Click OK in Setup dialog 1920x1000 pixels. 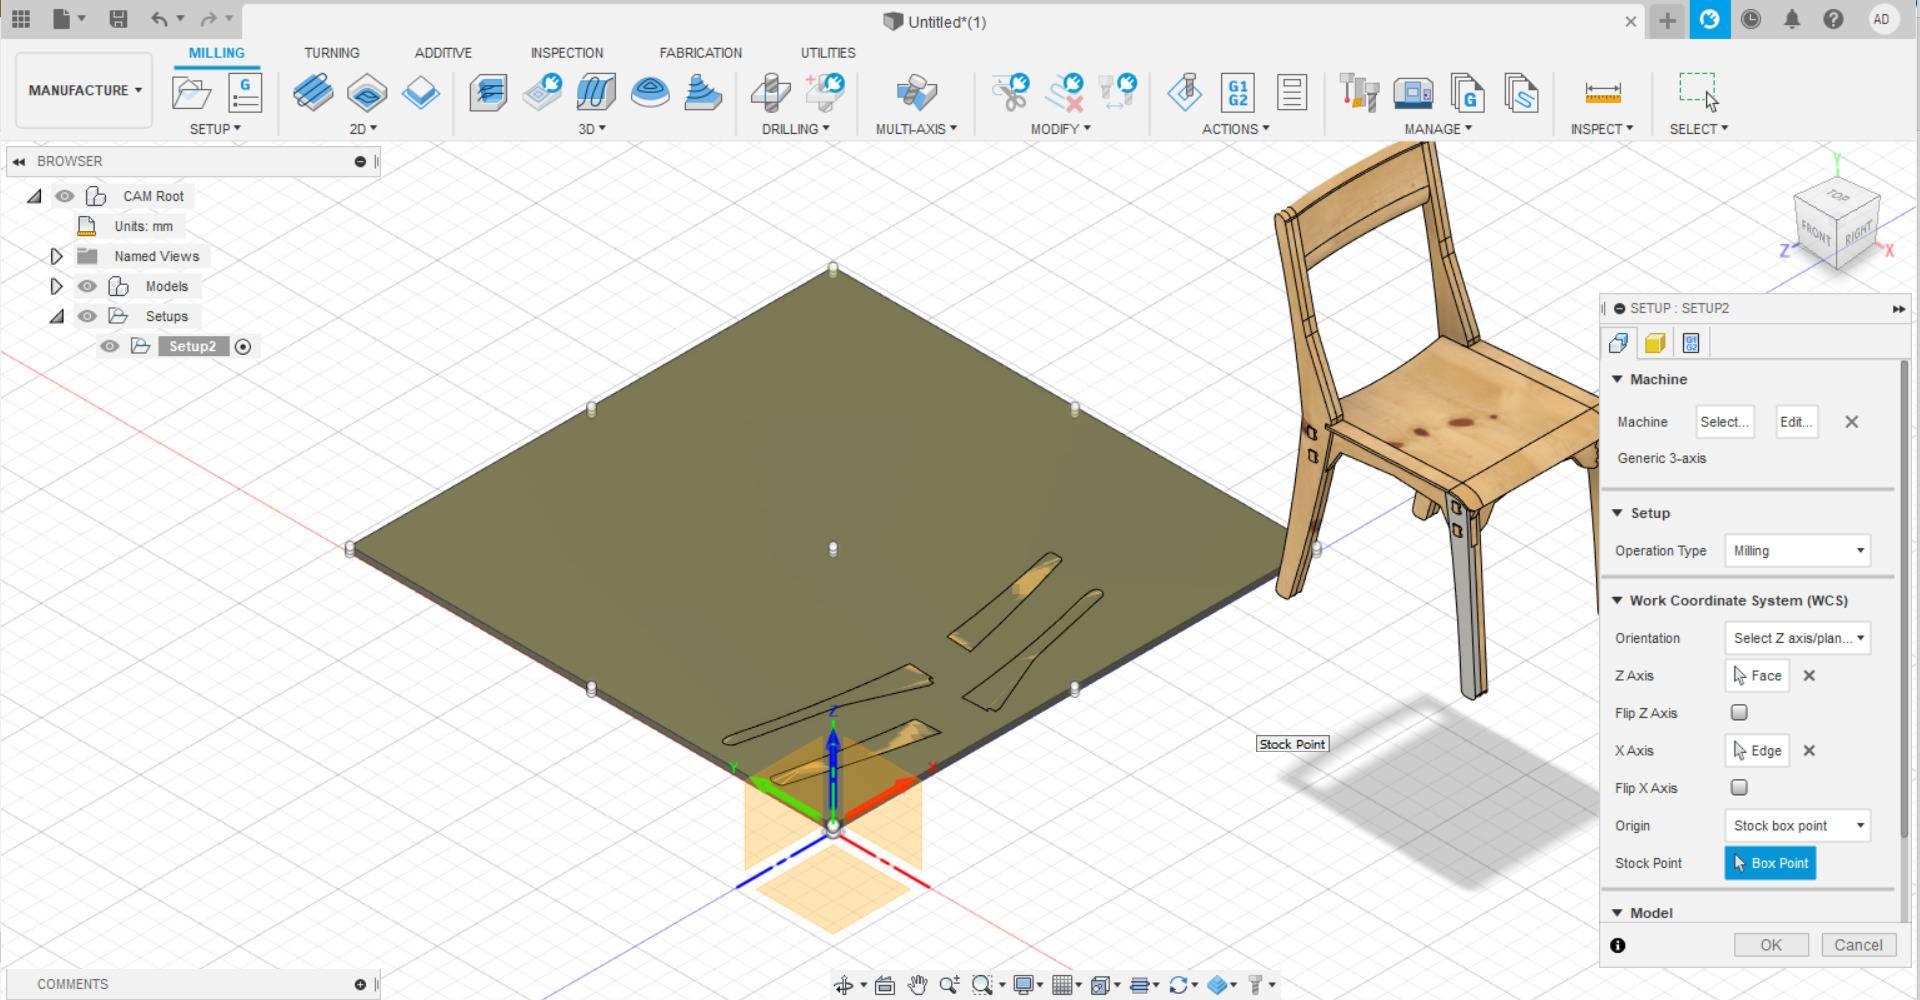[x=1771, y=945]
